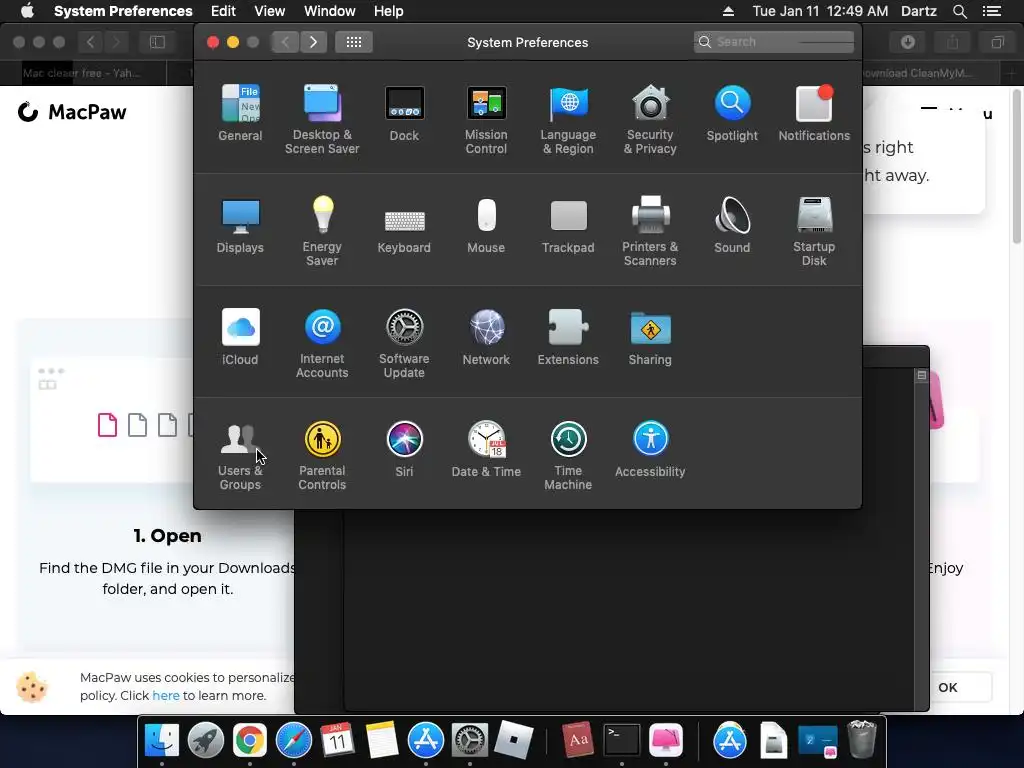
Task: Open Startup Disk pane
Action: 814,231
